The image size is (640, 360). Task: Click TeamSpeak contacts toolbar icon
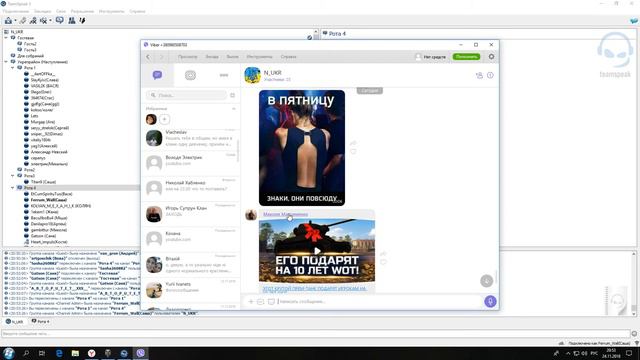tap(71, 20)
